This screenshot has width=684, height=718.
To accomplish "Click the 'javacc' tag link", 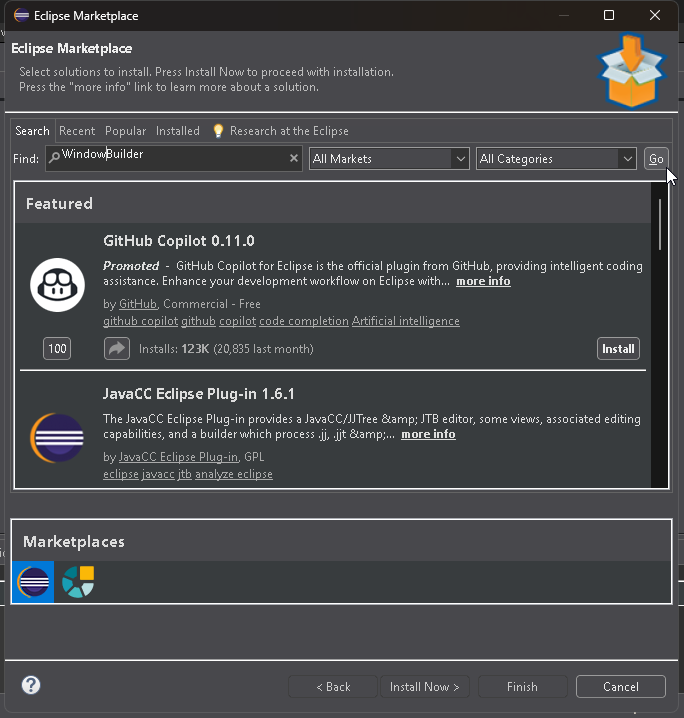I will (158, 474).
